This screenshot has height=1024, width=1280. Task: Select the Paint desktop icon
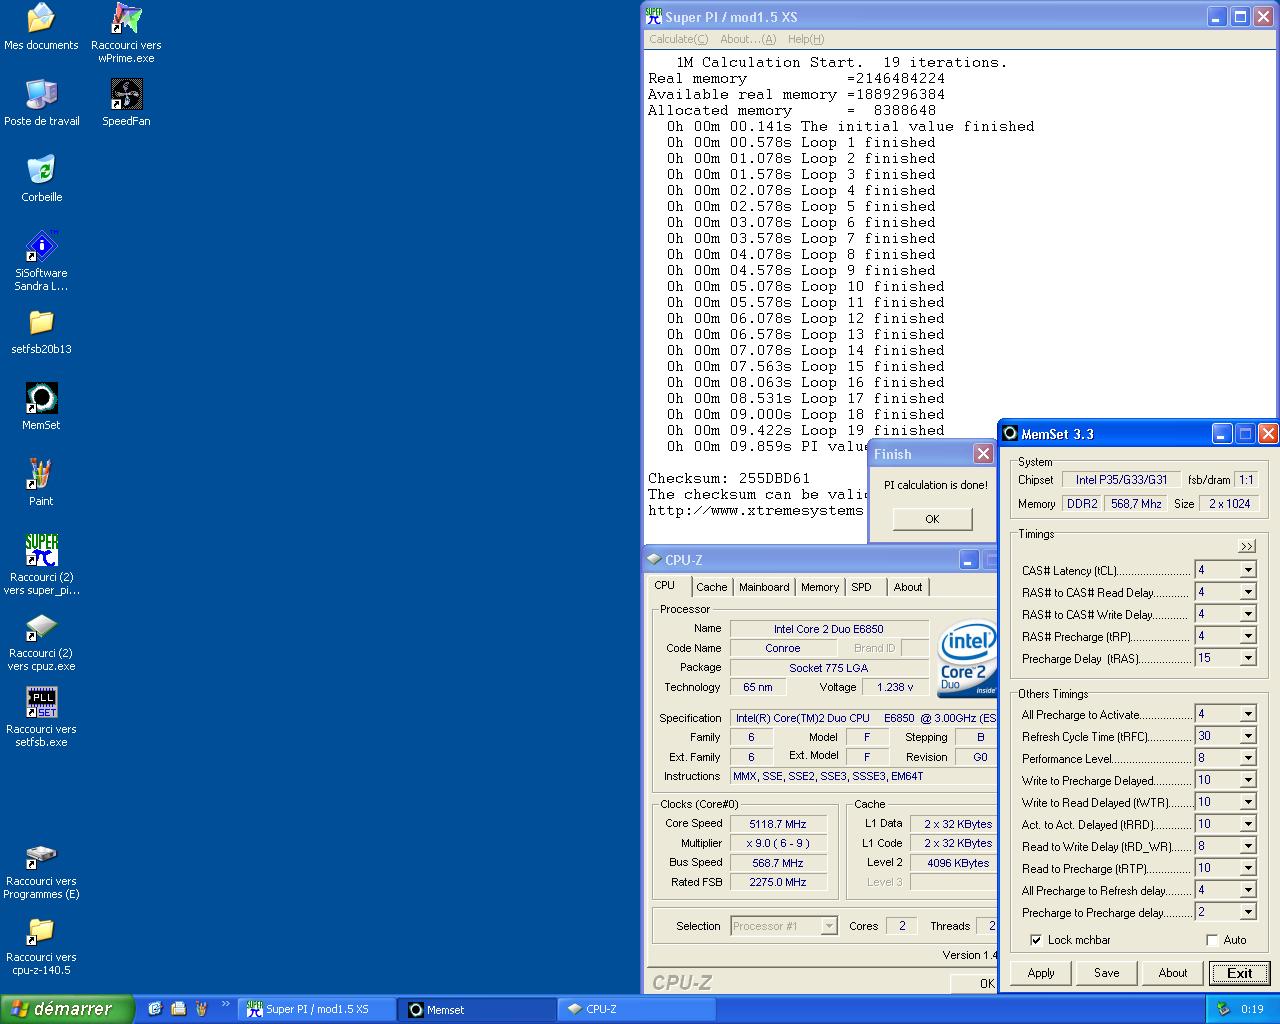41,474
